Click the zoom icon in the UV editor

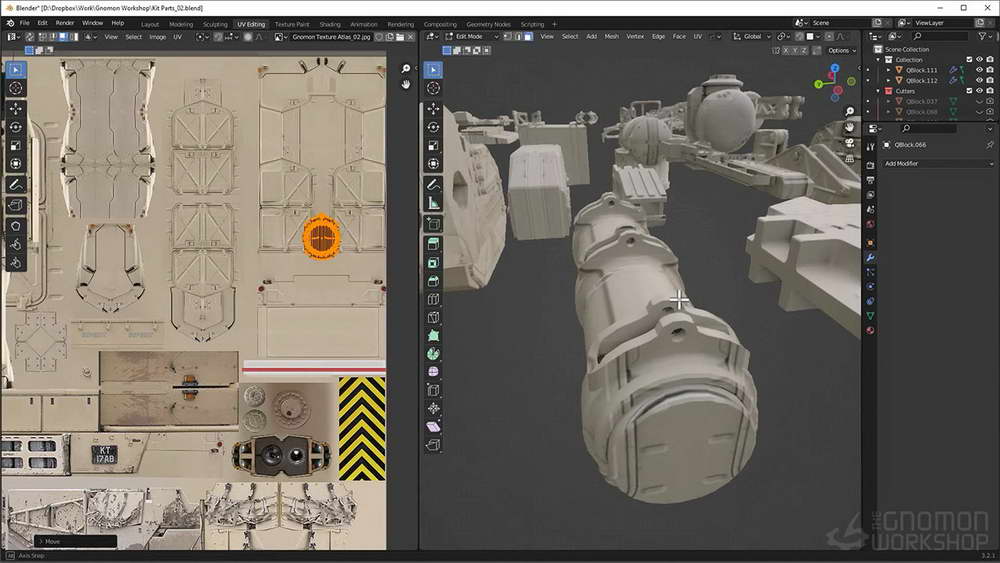coord(406,69)
